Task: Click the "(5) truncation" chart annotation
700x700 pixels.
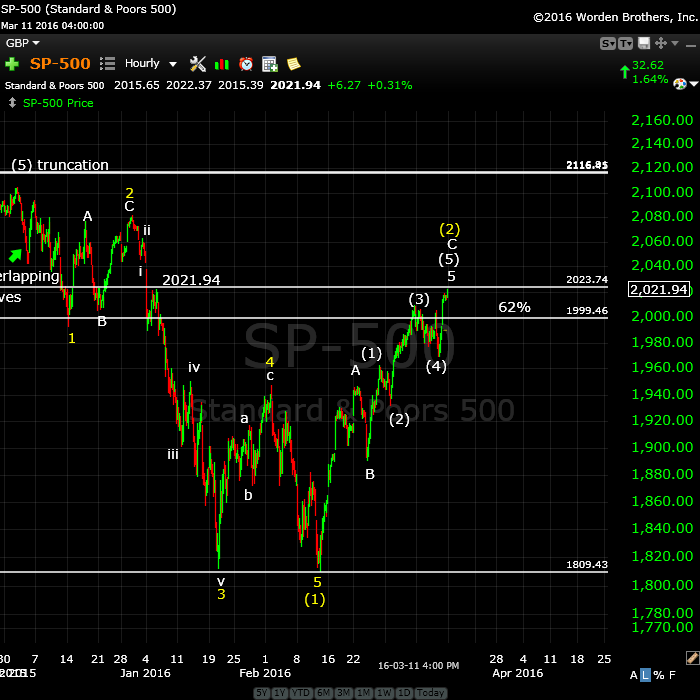Action: pyautogui.click(x=60, y=165)
